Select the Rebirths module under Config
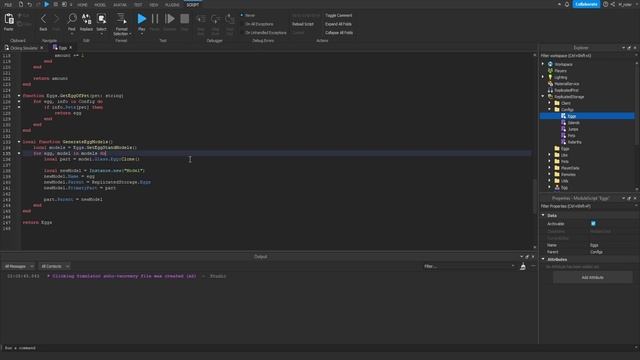640x360 pixels. point(574,142)
